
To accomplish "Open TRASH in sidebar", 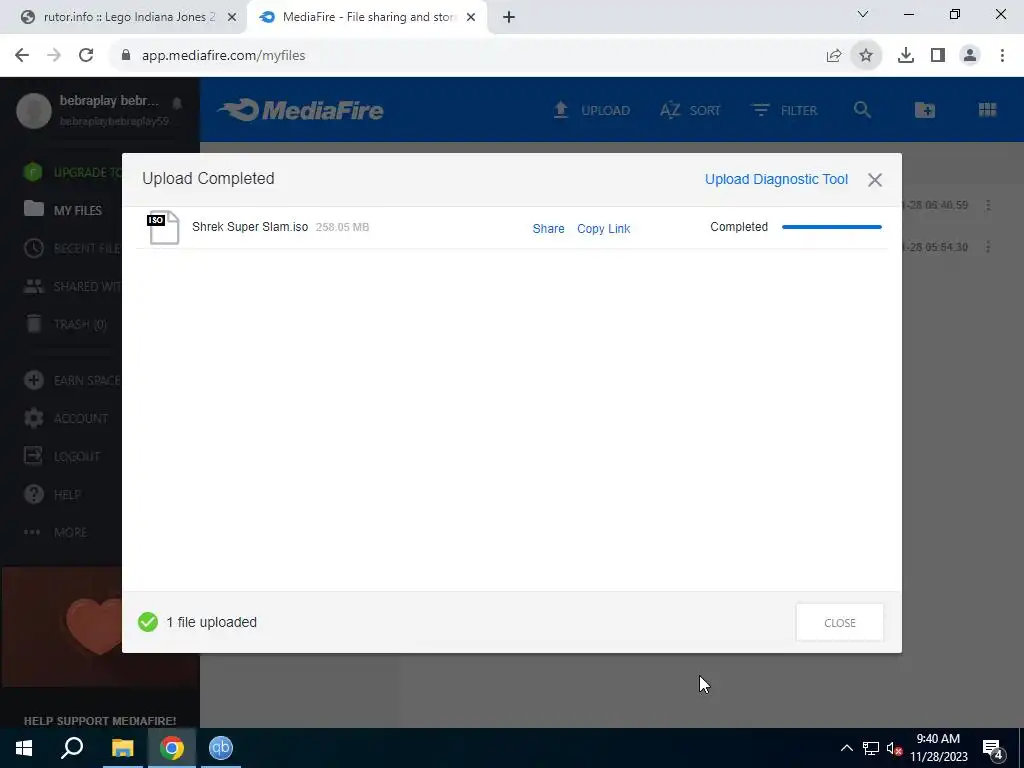I will (x=65, y=324).
